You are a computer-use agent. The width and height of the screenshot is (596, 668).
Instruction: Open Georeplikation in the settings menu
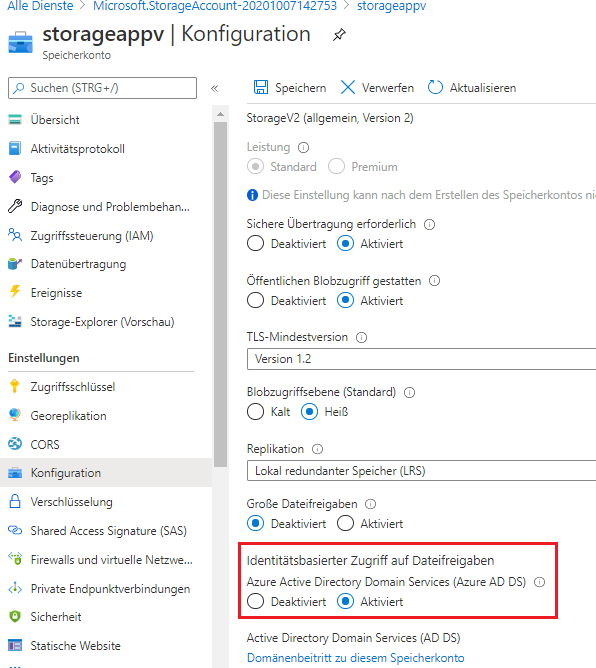[x=68, y=415]
